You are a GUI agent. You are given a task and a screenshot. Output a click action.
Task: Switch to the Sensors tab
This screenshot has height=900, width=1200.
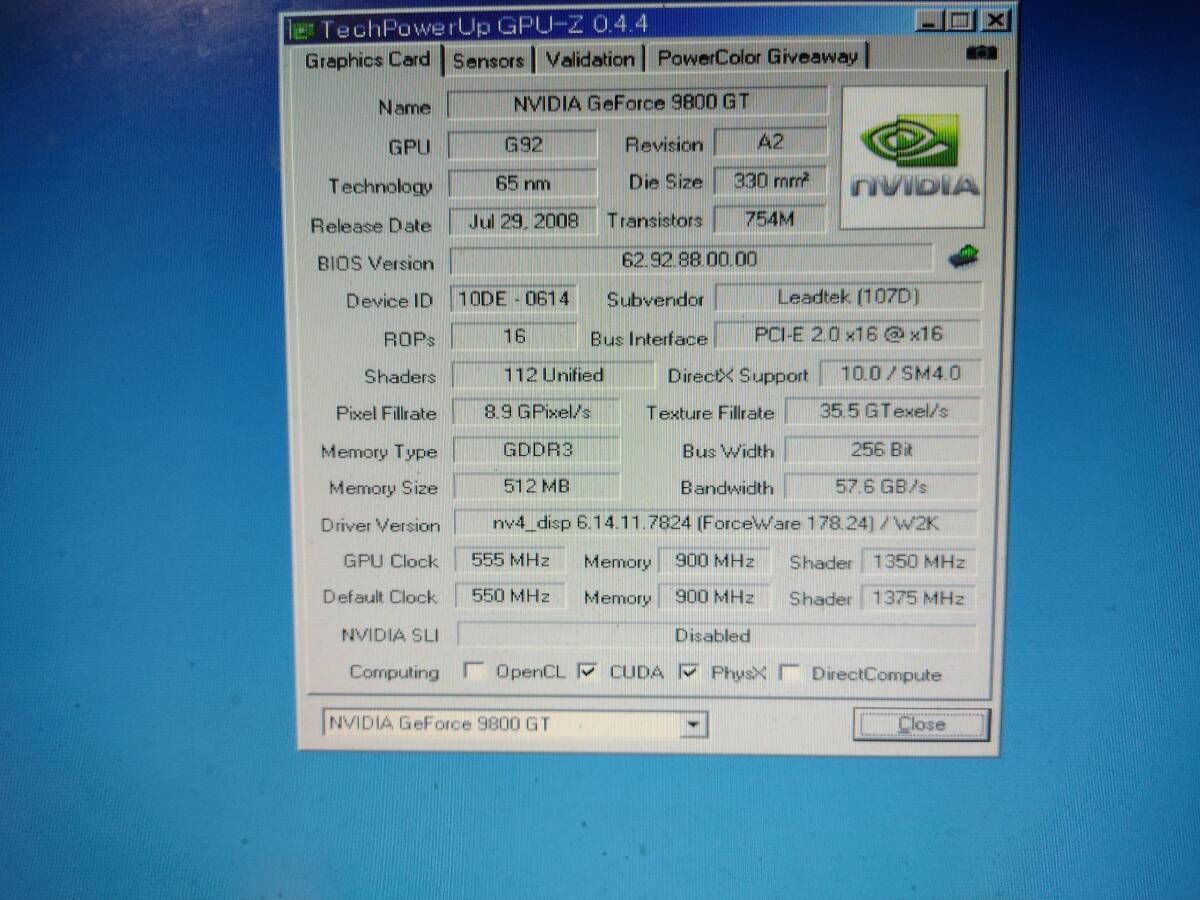click(488, 61)
